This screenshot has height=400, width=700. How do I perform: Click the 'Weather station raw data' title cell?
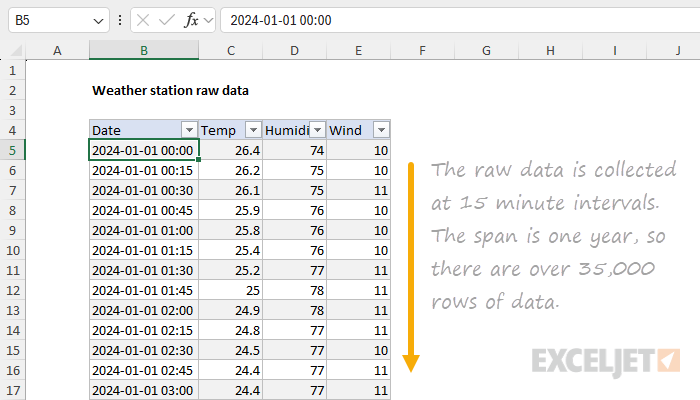click(x=170, y=91)
